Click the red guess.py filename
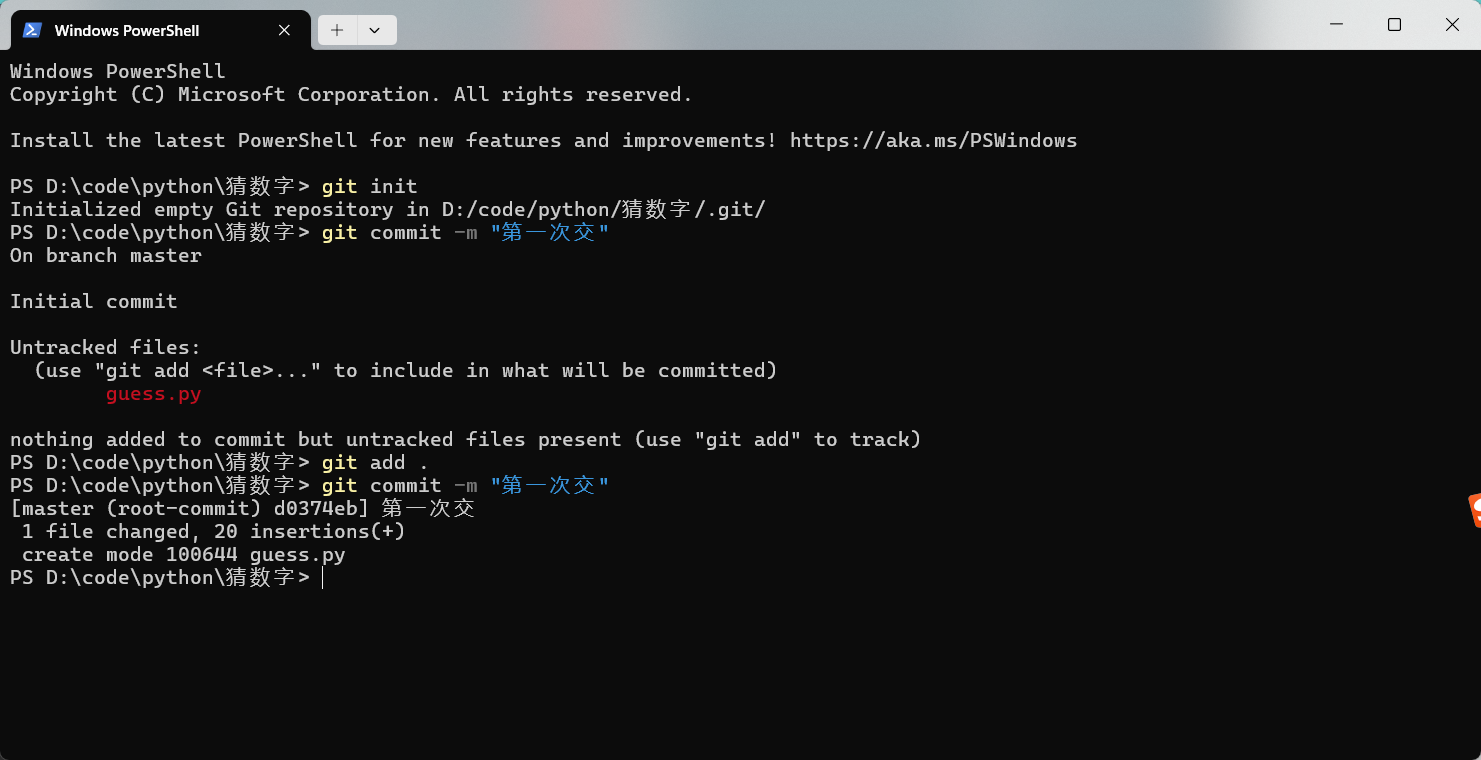Screen dimensions: 1481x760 [x=154, y=394]
